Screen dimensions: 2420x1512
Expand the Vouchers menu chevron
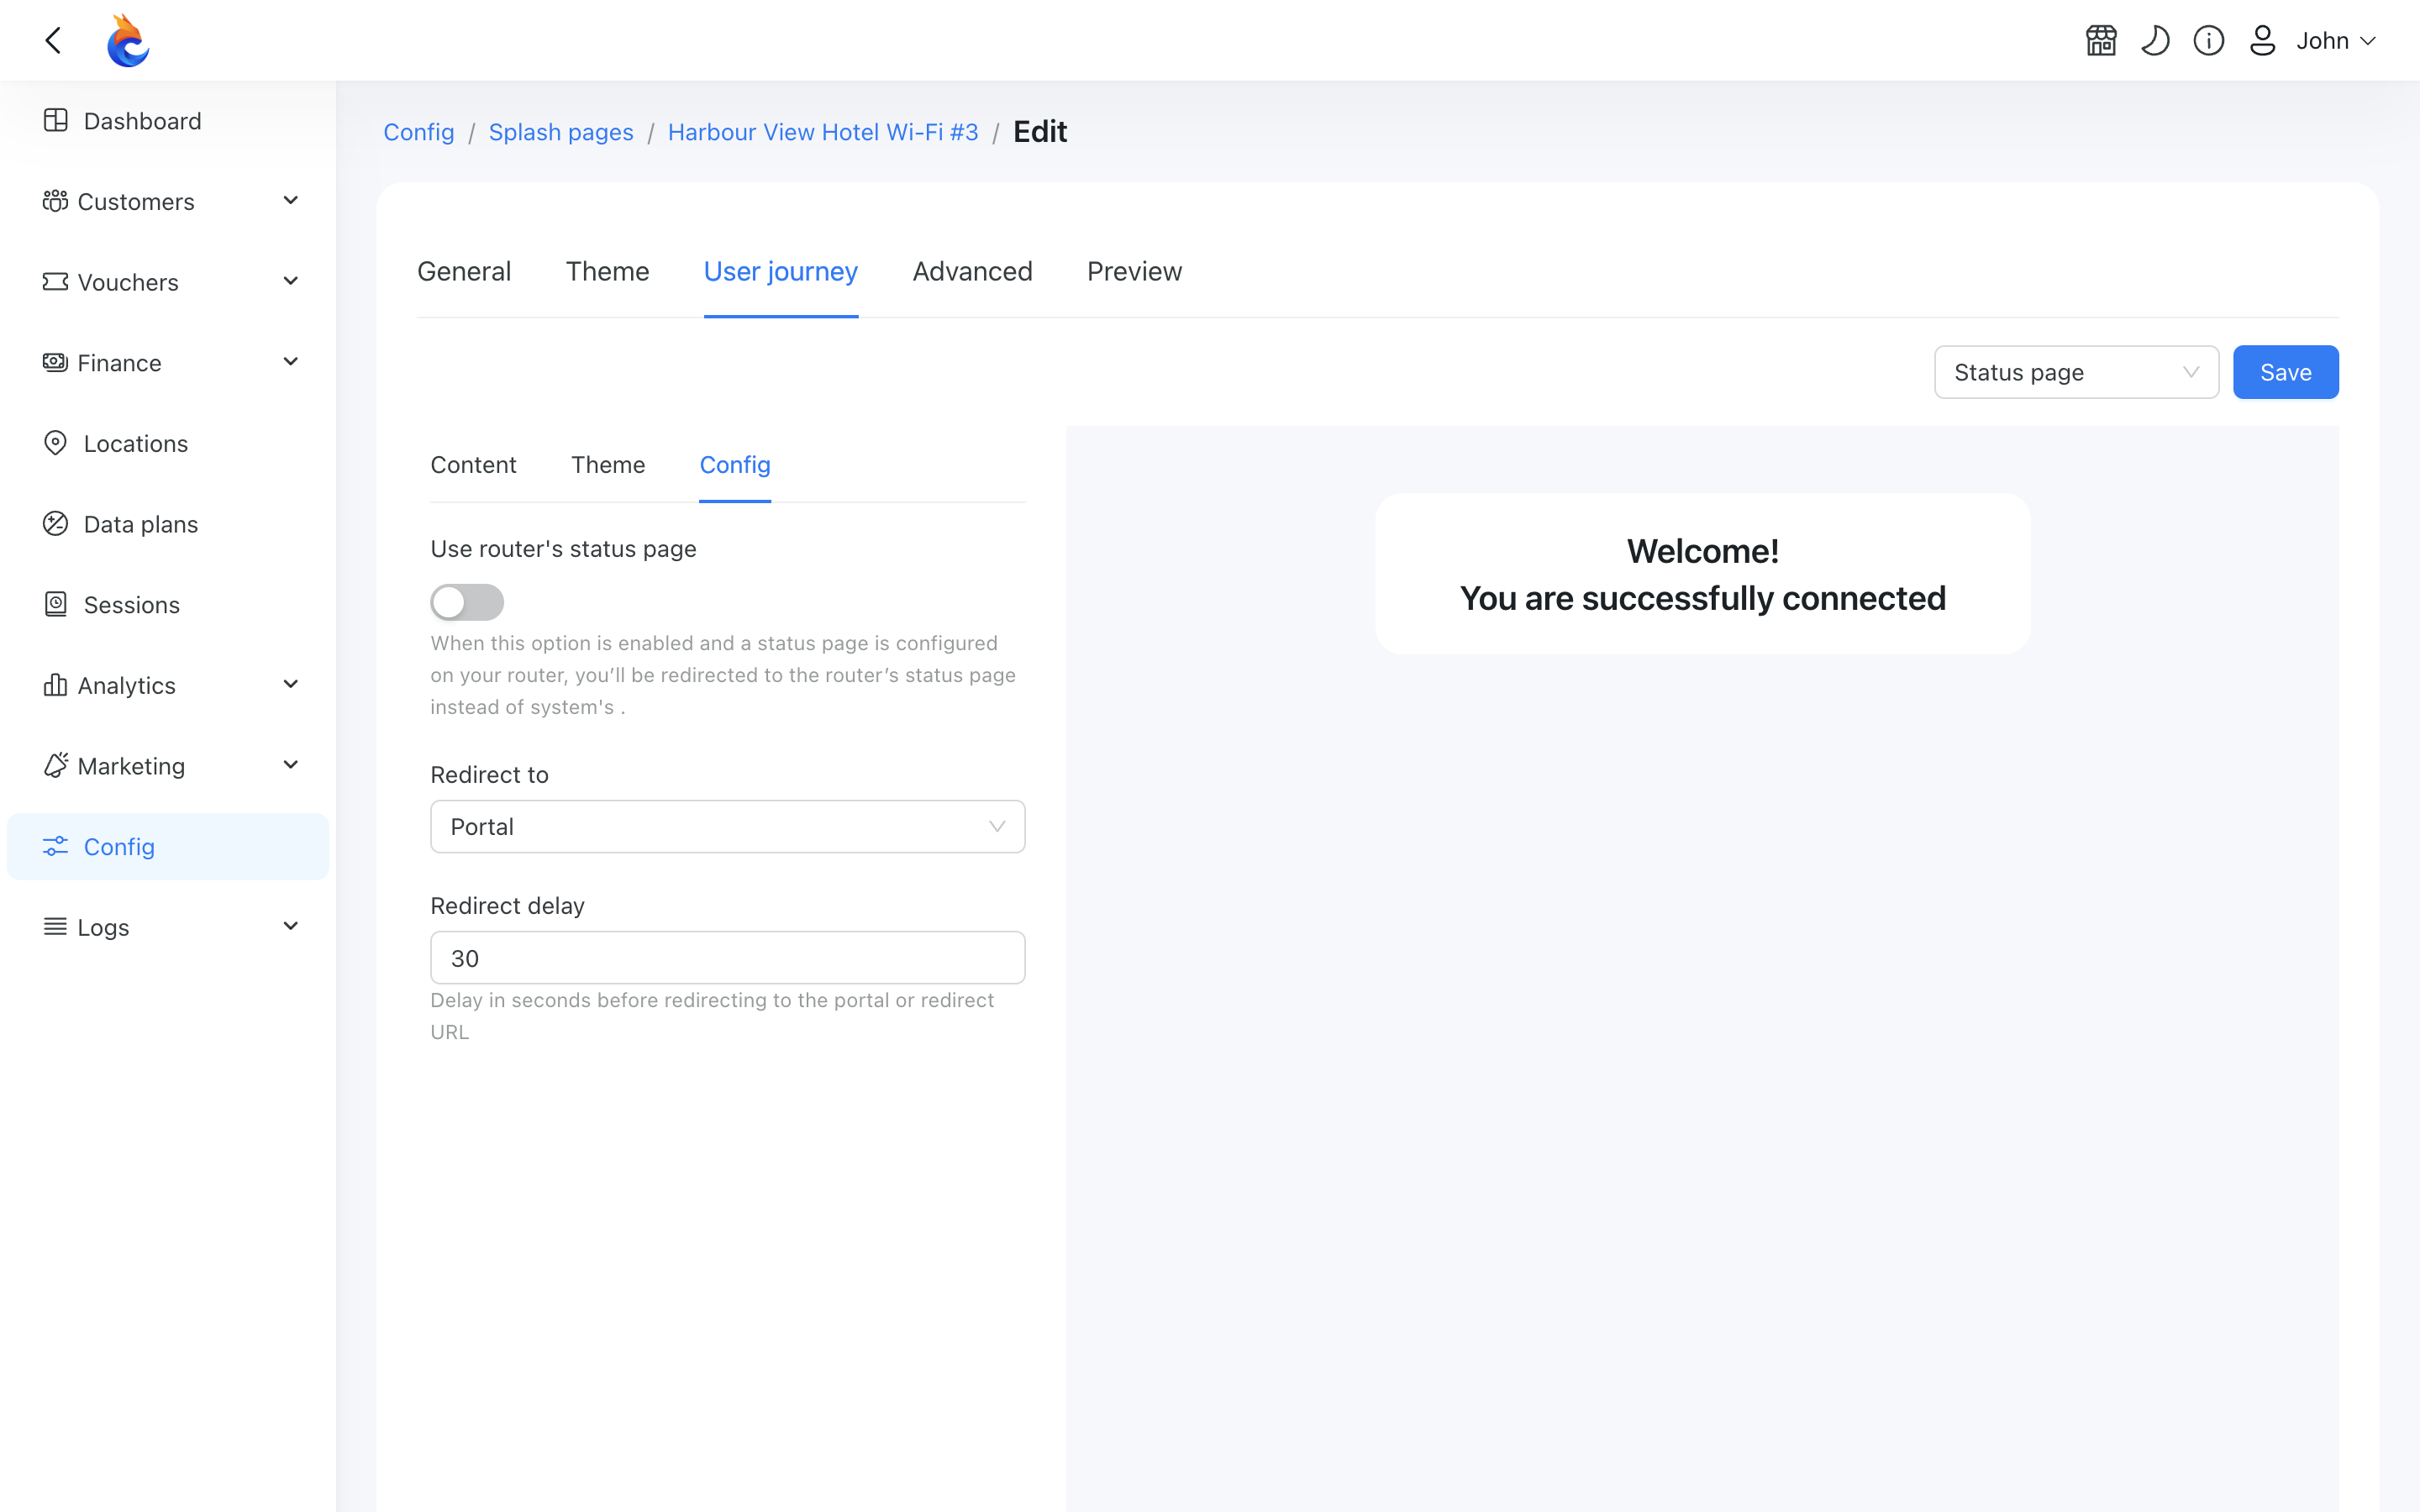(x=291, y=282)
